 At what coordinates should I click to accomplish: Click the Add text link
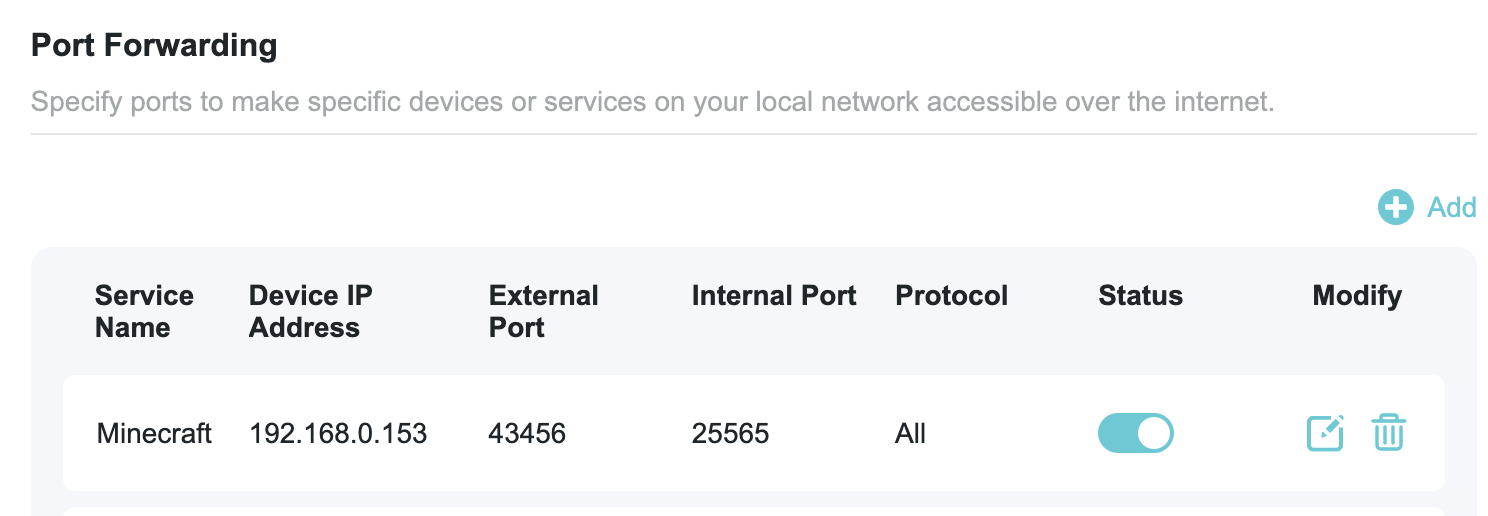click(x=1452, y=207)
